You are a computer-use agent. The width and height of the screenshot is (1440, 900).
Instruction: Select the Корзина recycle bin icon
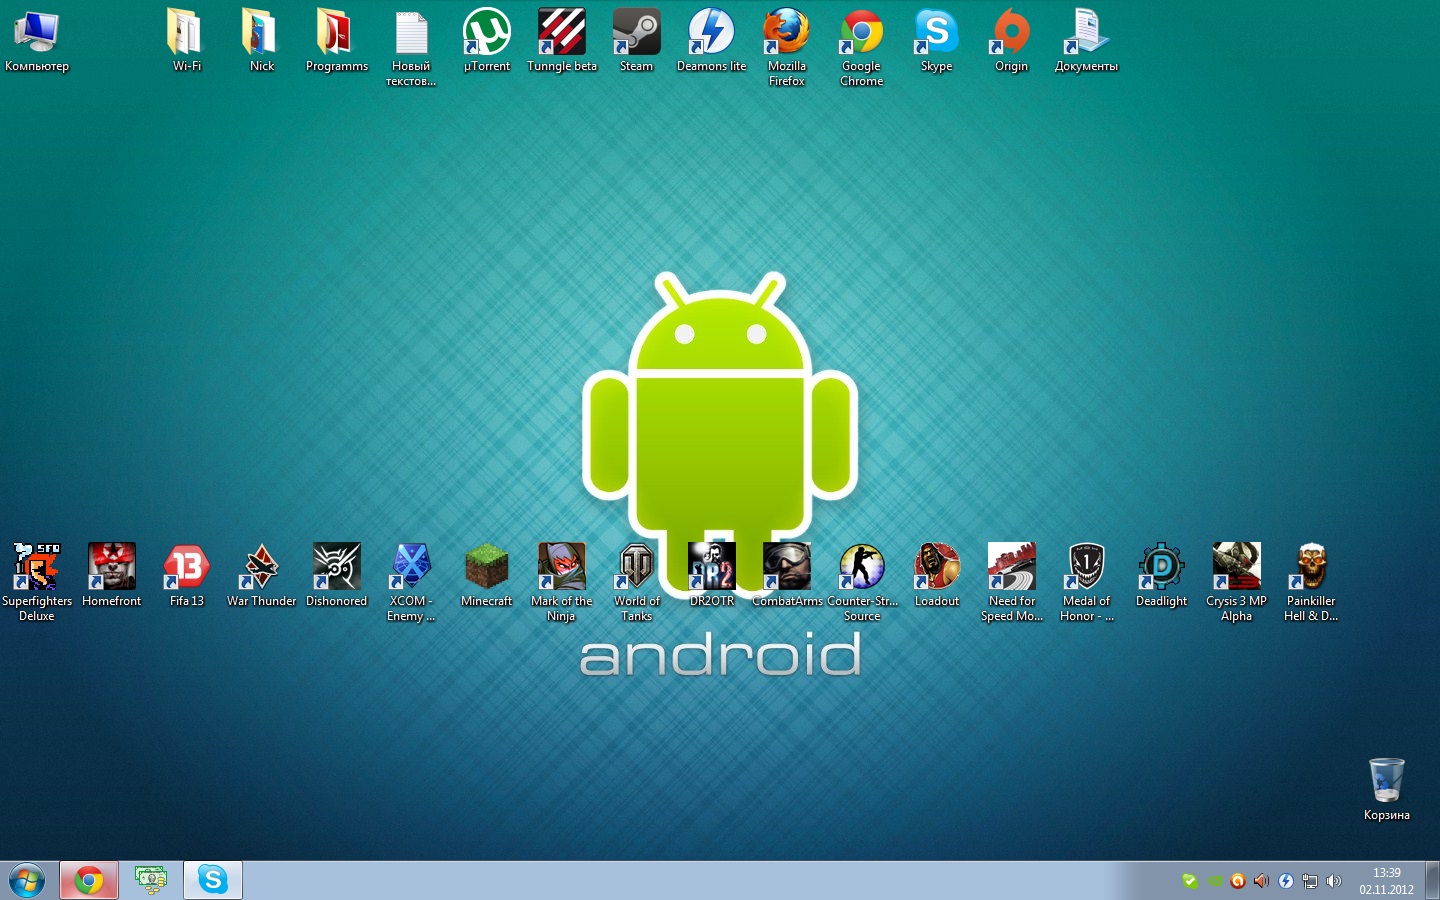[x=1387, y=789]
